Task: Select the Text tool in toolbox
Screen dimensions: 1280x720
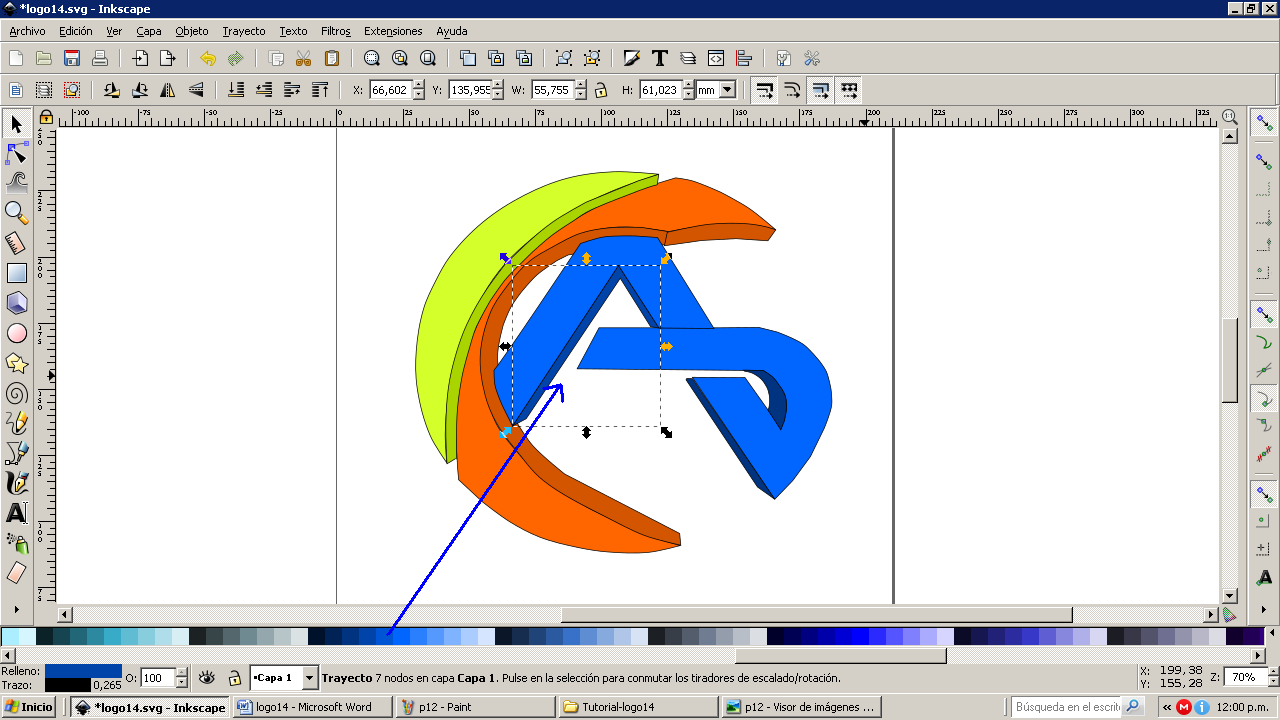Action: coord(17,513)
